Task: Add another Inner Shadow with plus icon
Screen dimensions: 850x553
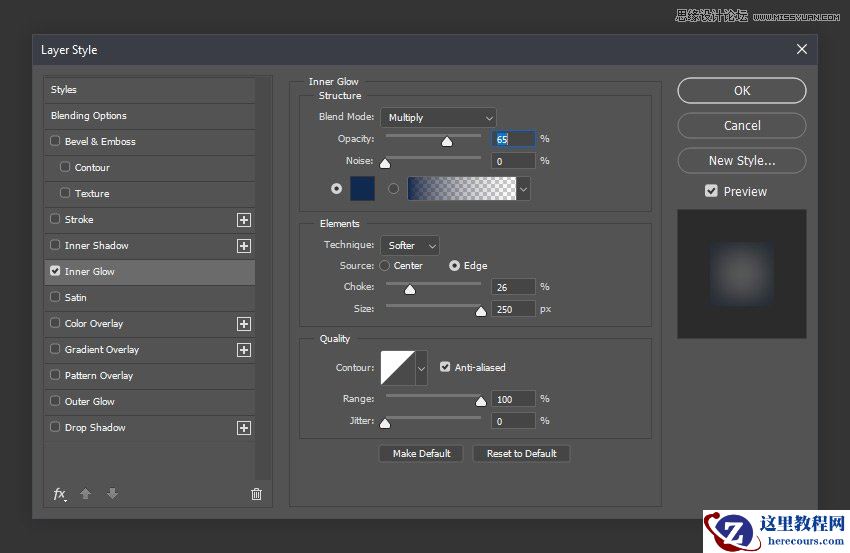Action: [x=243, y=246]
